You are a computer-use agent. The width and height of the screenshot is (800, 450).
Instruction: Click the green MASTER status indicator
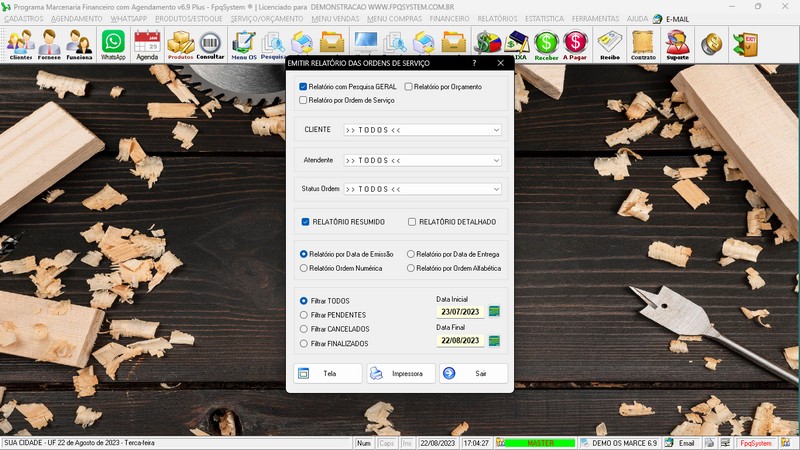coord(539,443)
